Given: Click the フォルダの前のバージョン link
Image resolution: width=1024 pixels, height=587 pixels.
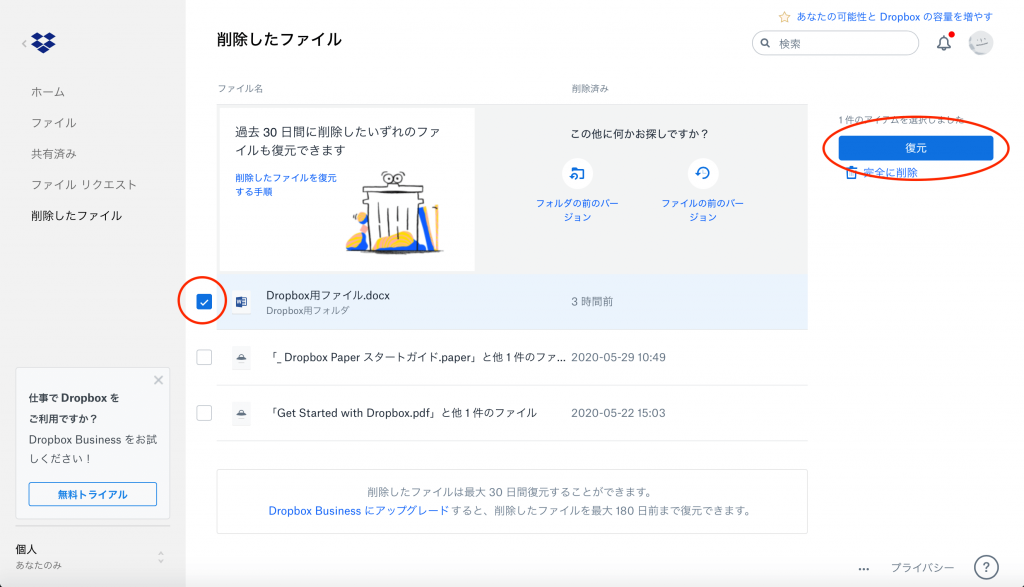Looking at the screenshot, I should (x=577, y=210).
